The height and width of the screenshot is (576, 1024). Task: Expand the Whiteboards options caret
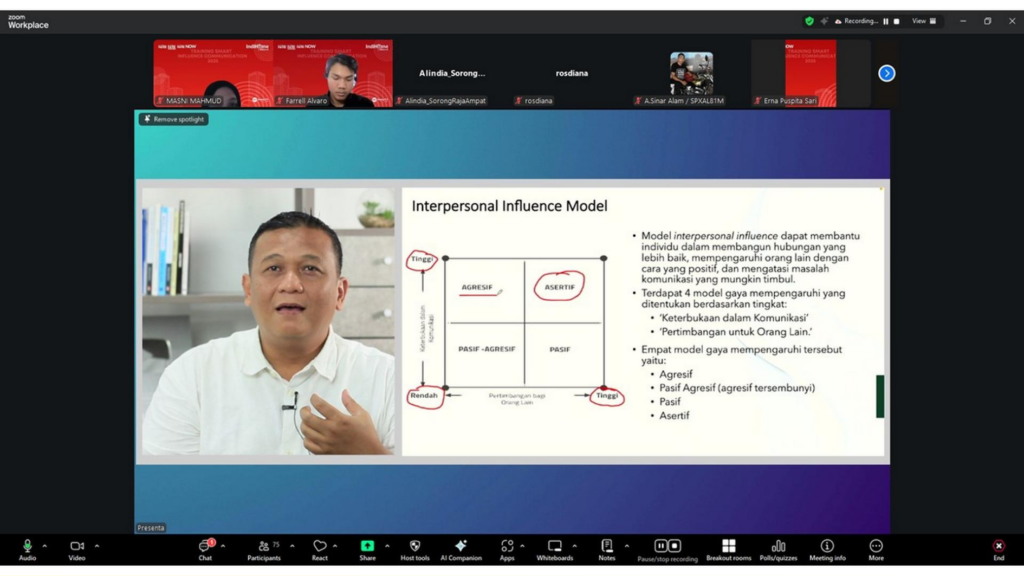click(575, 546)
